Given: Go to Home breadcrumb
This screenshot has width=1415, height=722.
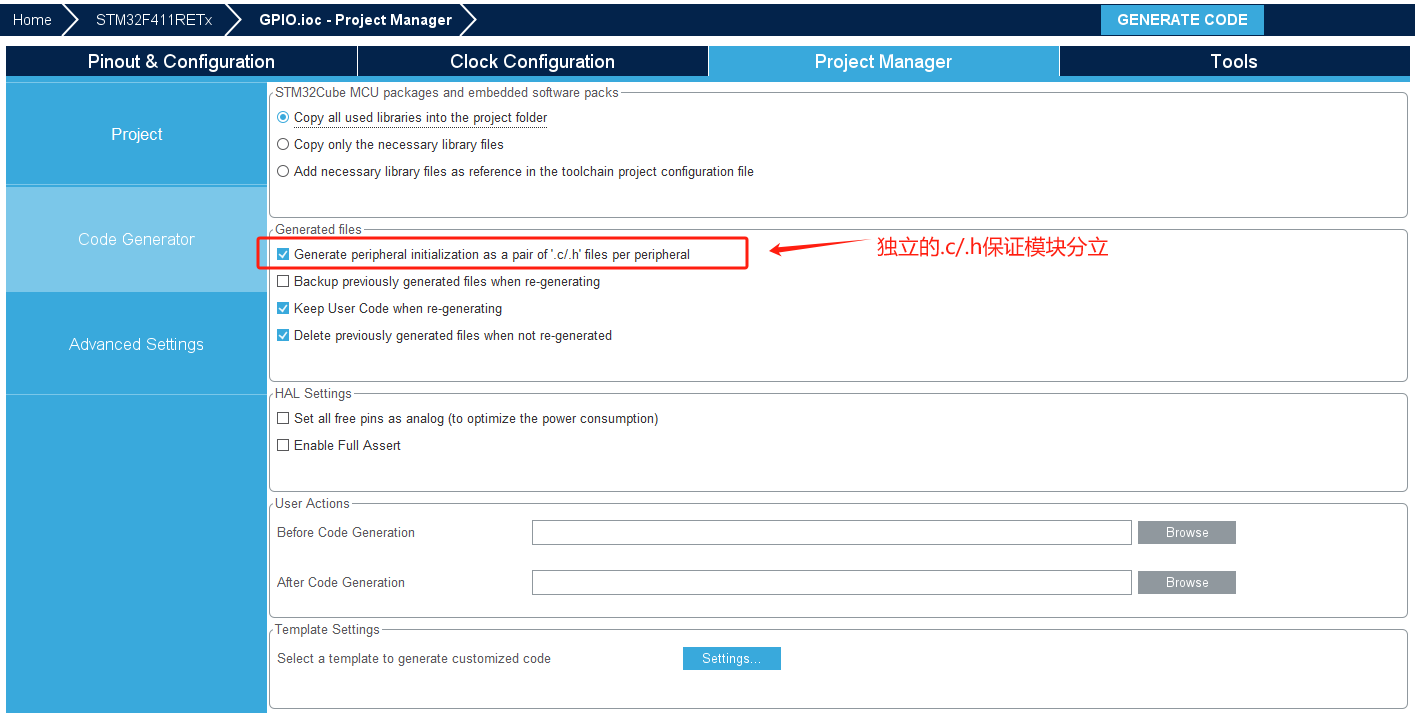Looking at the screenshot, I should (32, 20).
